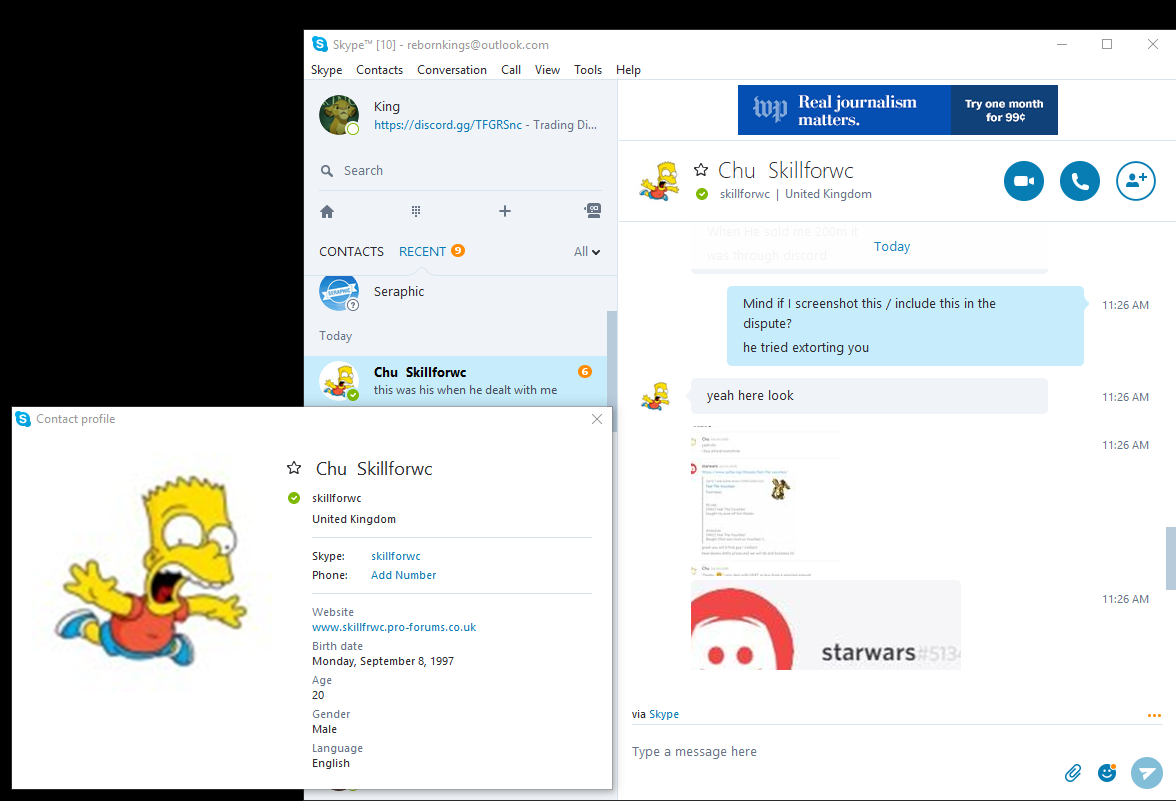Open the dial pad icon
This screenshot has width=1176, height=801.
tap(416, 212)
